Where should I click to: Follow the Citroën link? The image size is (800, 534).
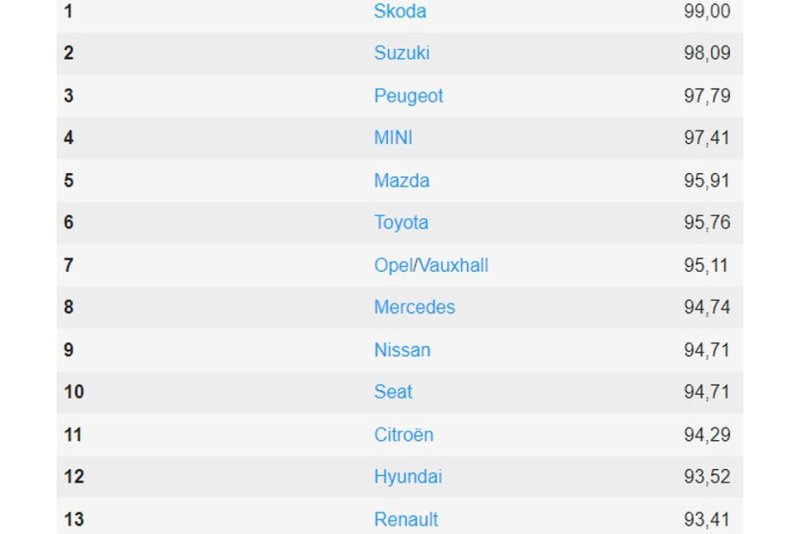pos(404,435)
